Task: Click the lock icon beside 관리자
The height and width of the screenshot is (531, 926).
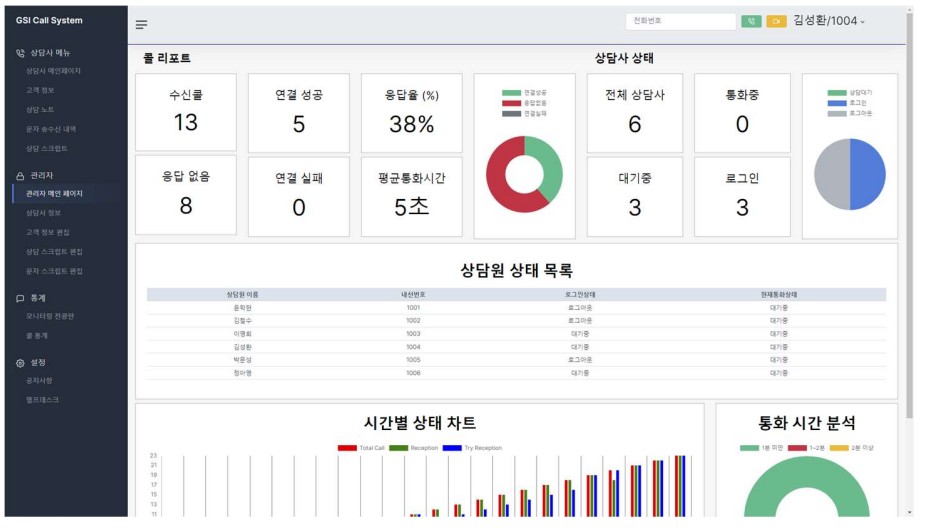Action: click(20, 176)
